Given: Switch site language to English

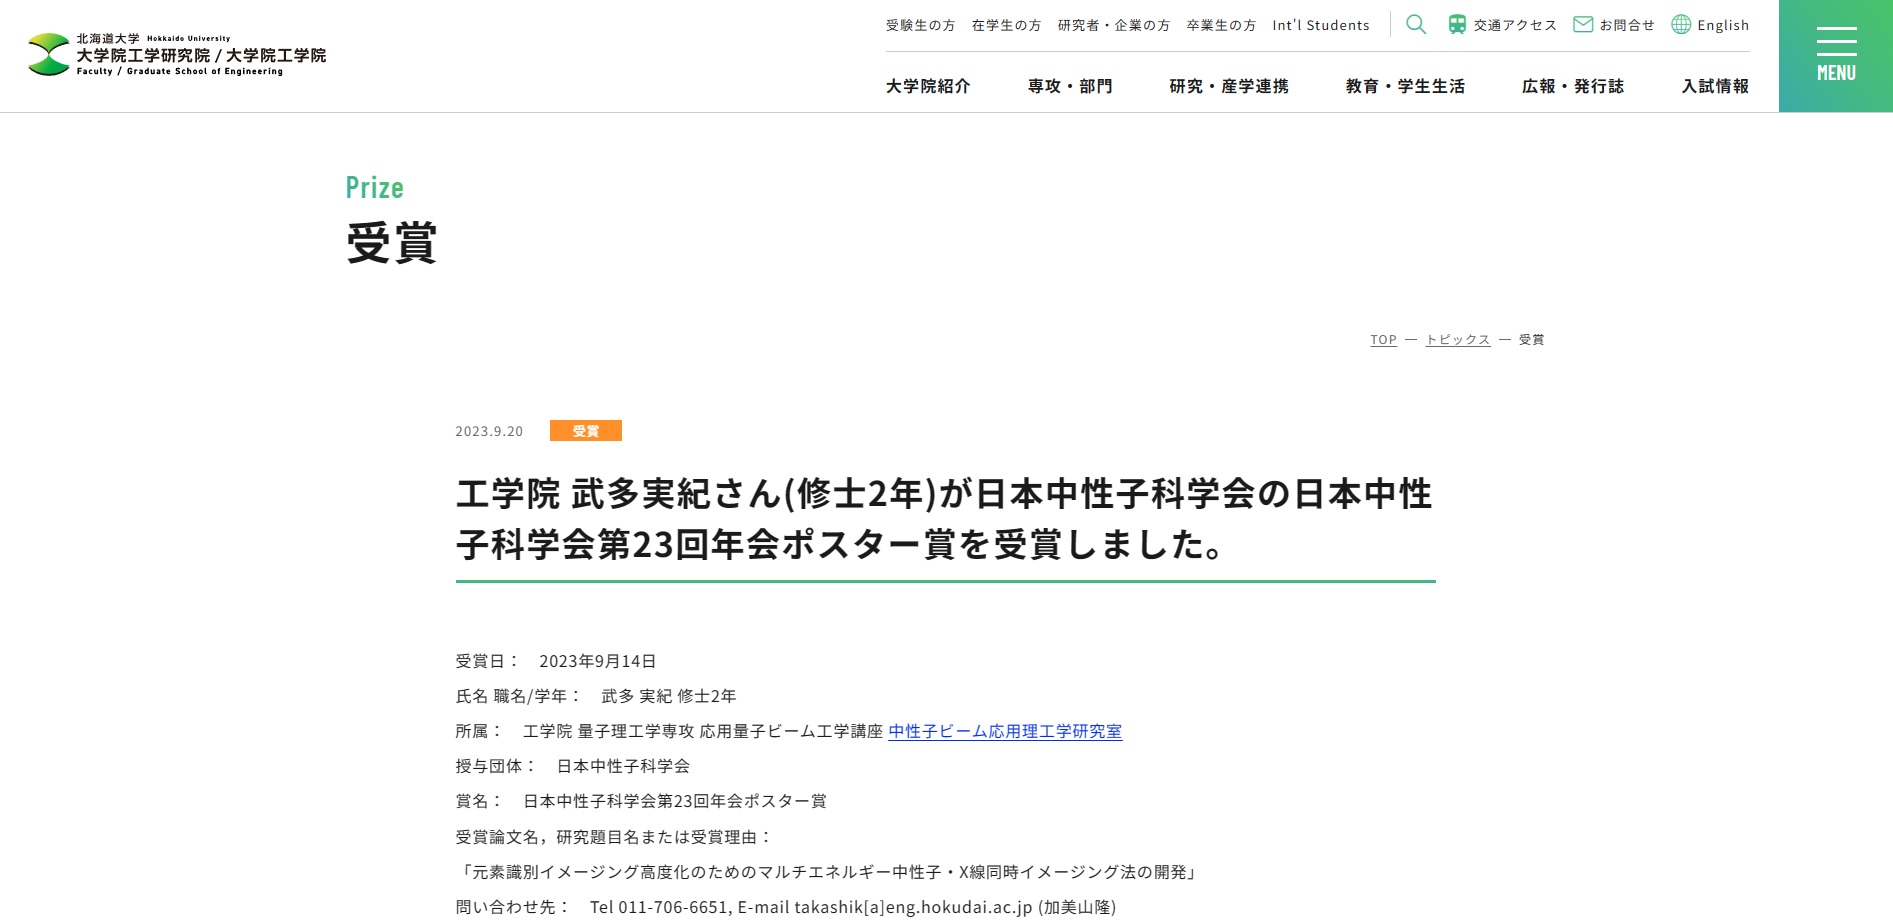Looking at the screenshot, I should click(1723, 25).
